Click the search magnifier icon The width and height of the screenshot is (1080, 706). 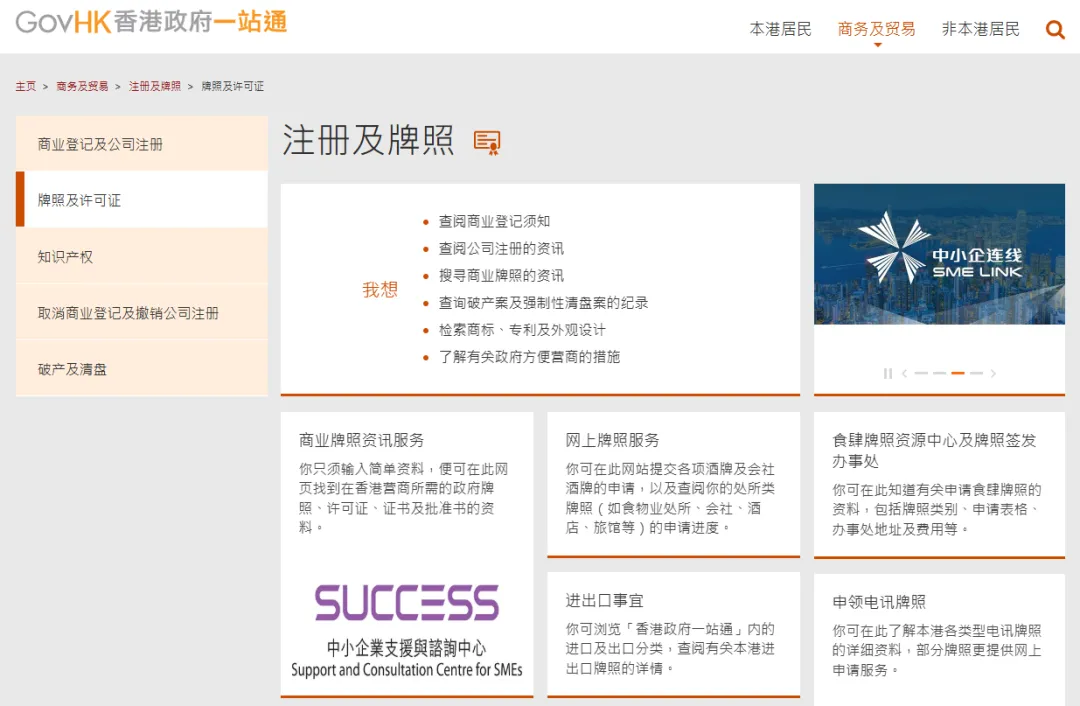[x=1055, y=30]
